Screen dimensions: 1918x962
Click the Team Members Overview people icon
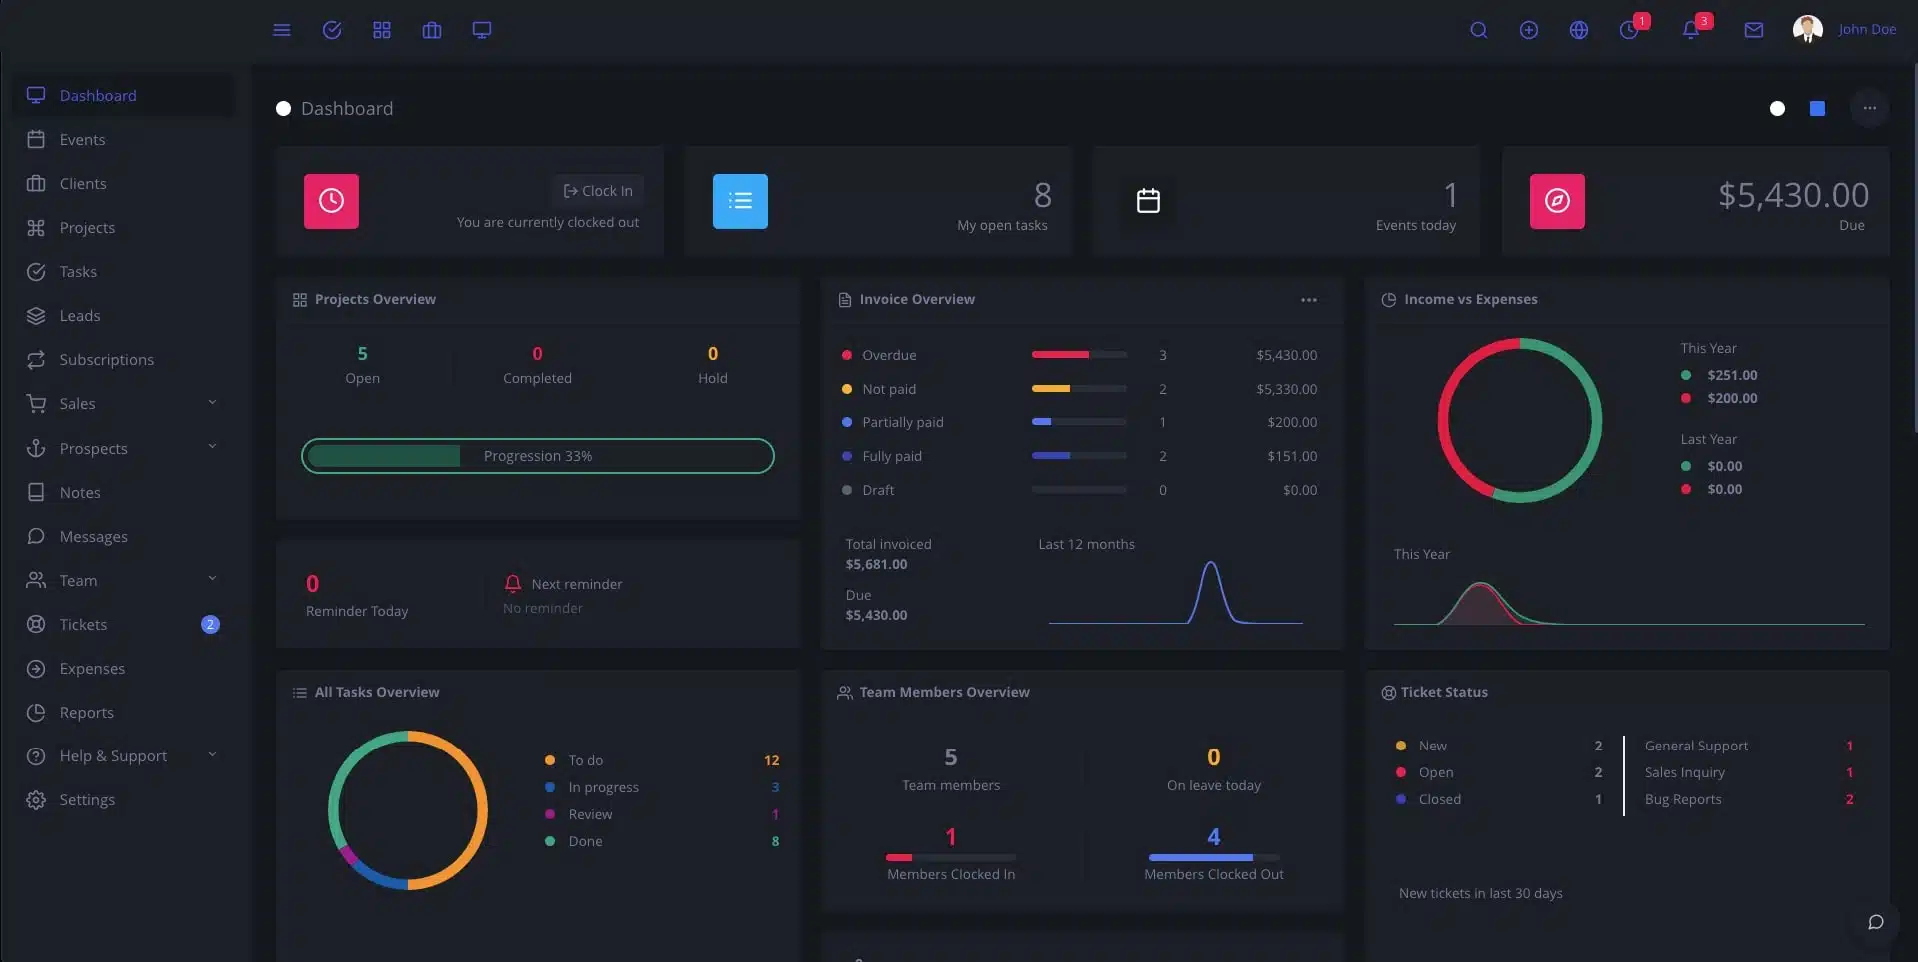coord(845,692)
